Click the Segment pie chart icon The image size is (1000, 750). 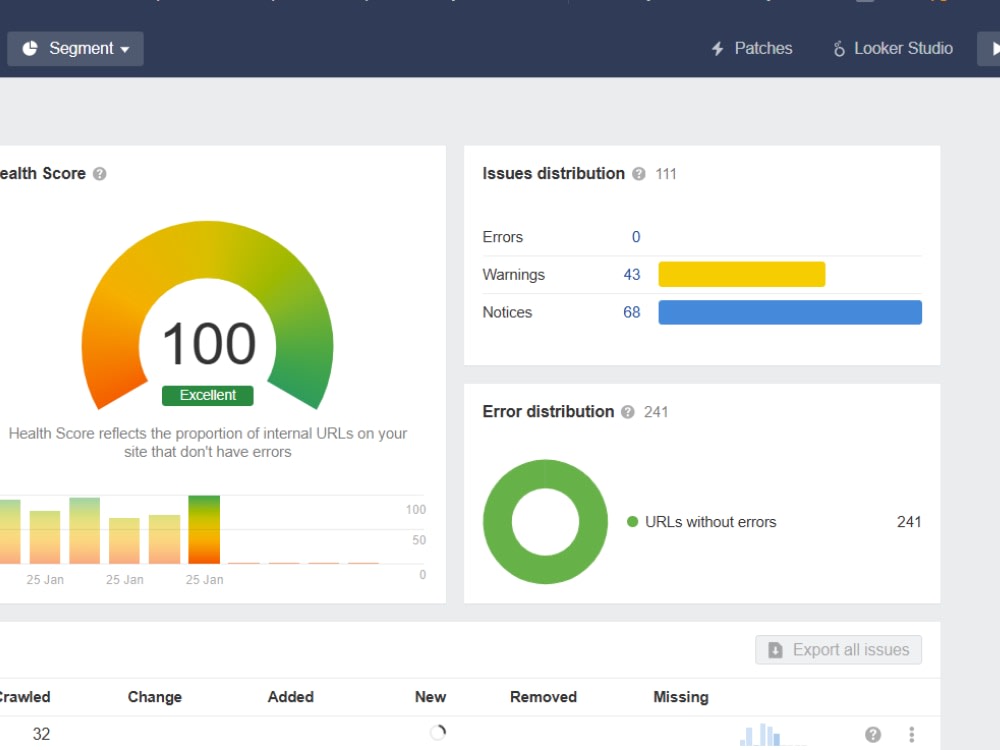point(30,48)
